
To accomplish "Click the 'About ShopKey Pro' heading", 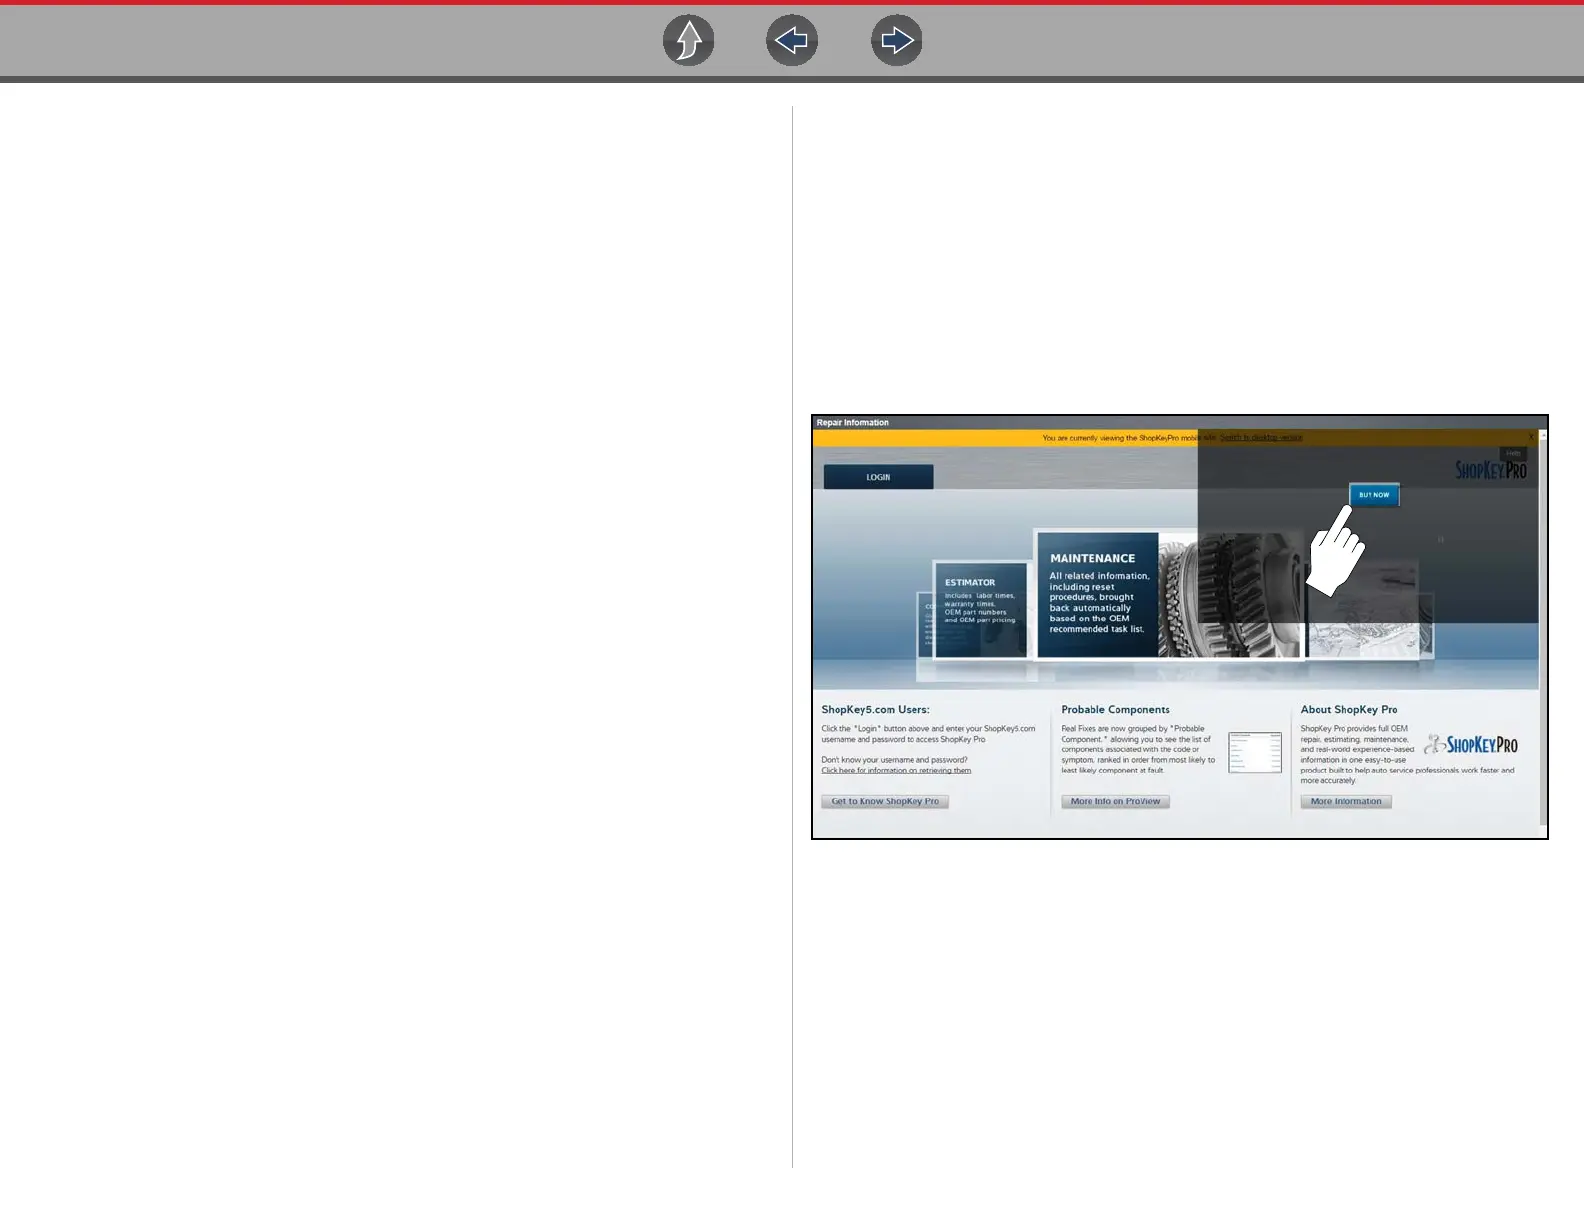I will 1349,710.
